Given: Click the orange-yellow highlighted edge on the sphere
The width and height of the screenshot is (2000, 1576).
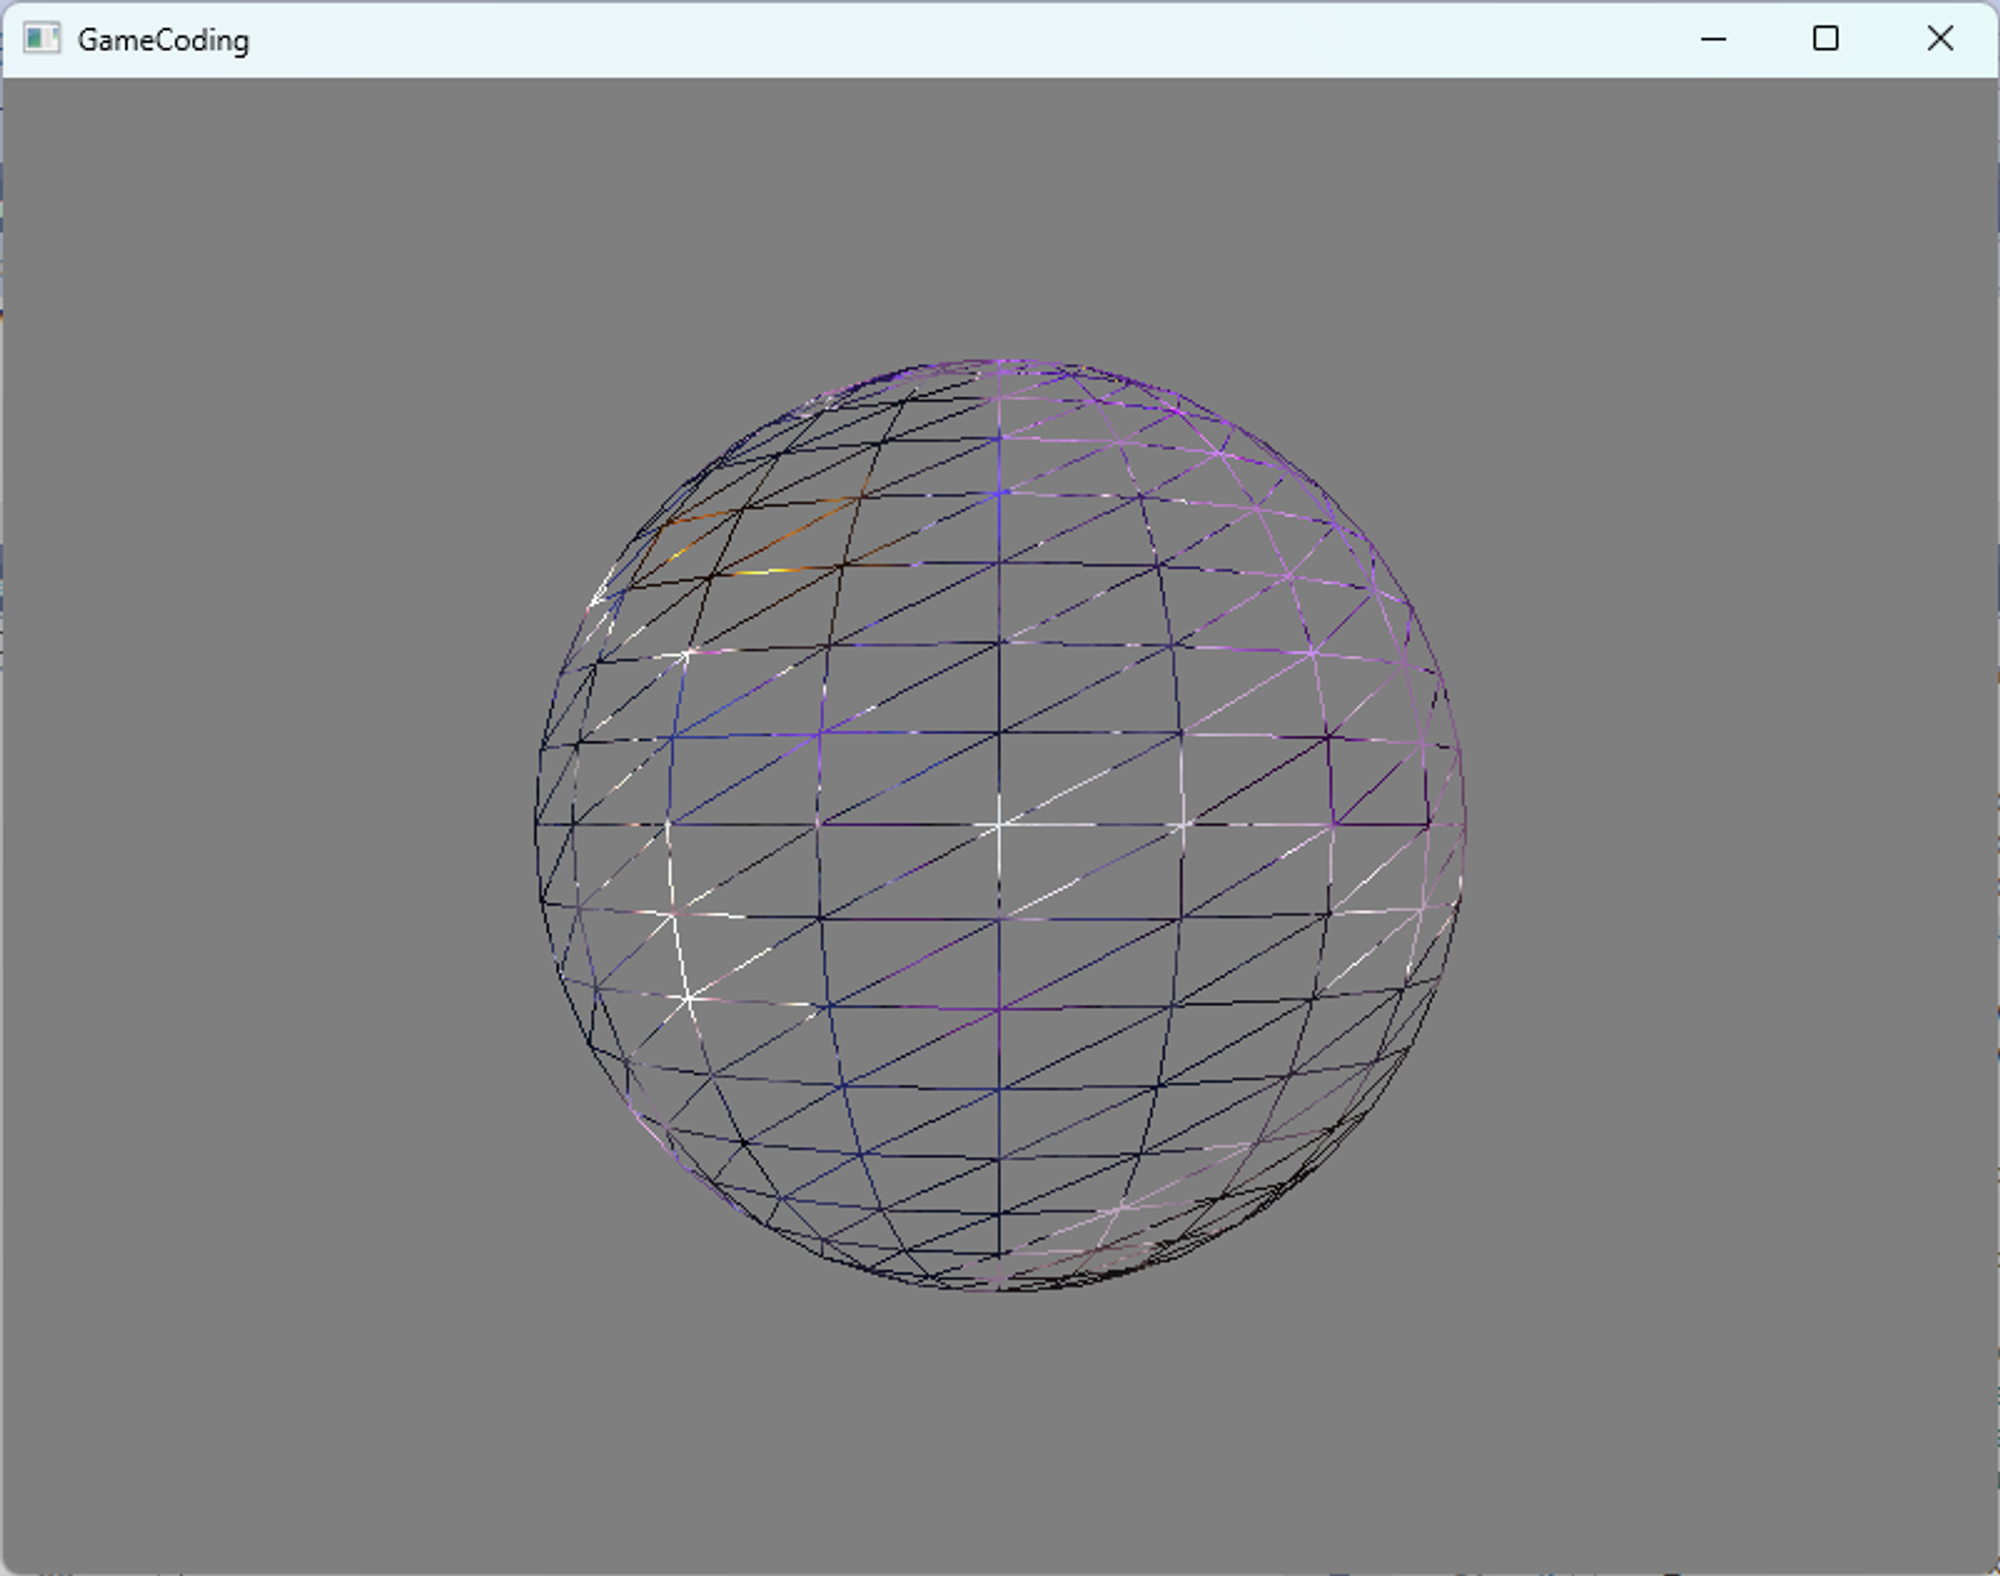Looking at the screenshot, I should 770,571.
